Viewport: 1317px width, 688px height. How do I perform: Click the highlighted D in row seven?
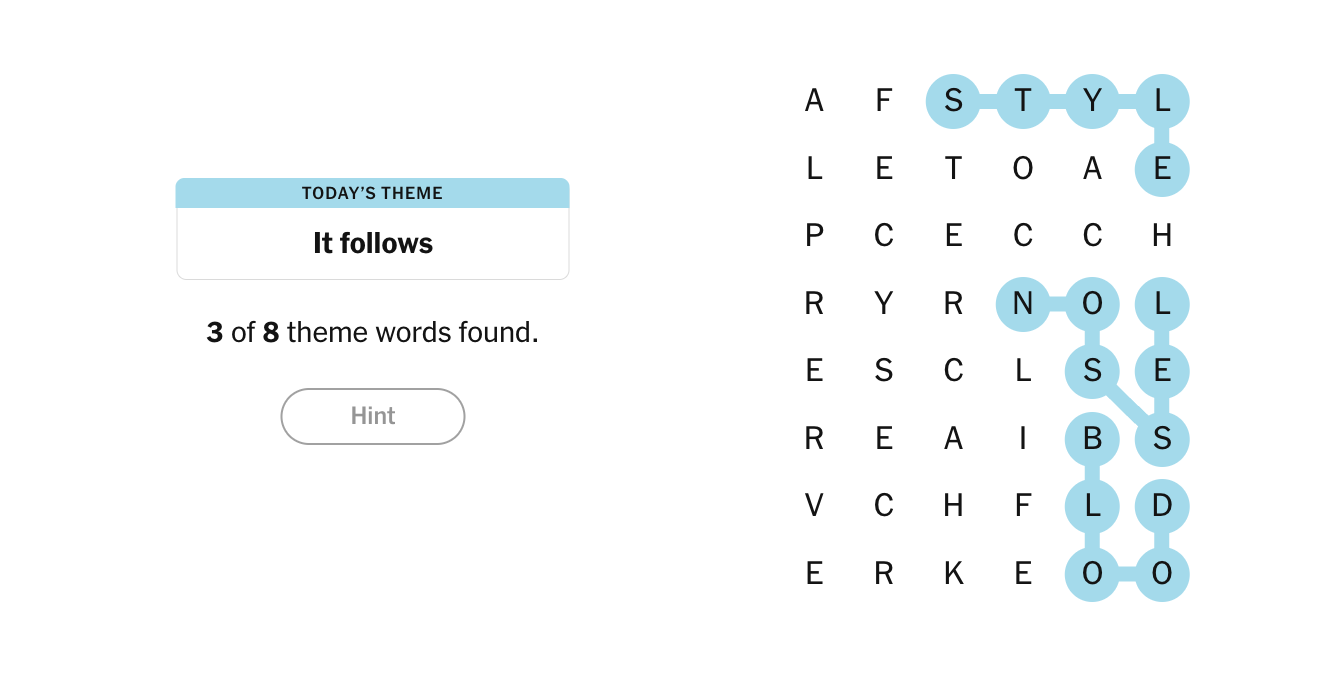point(1162,505)
